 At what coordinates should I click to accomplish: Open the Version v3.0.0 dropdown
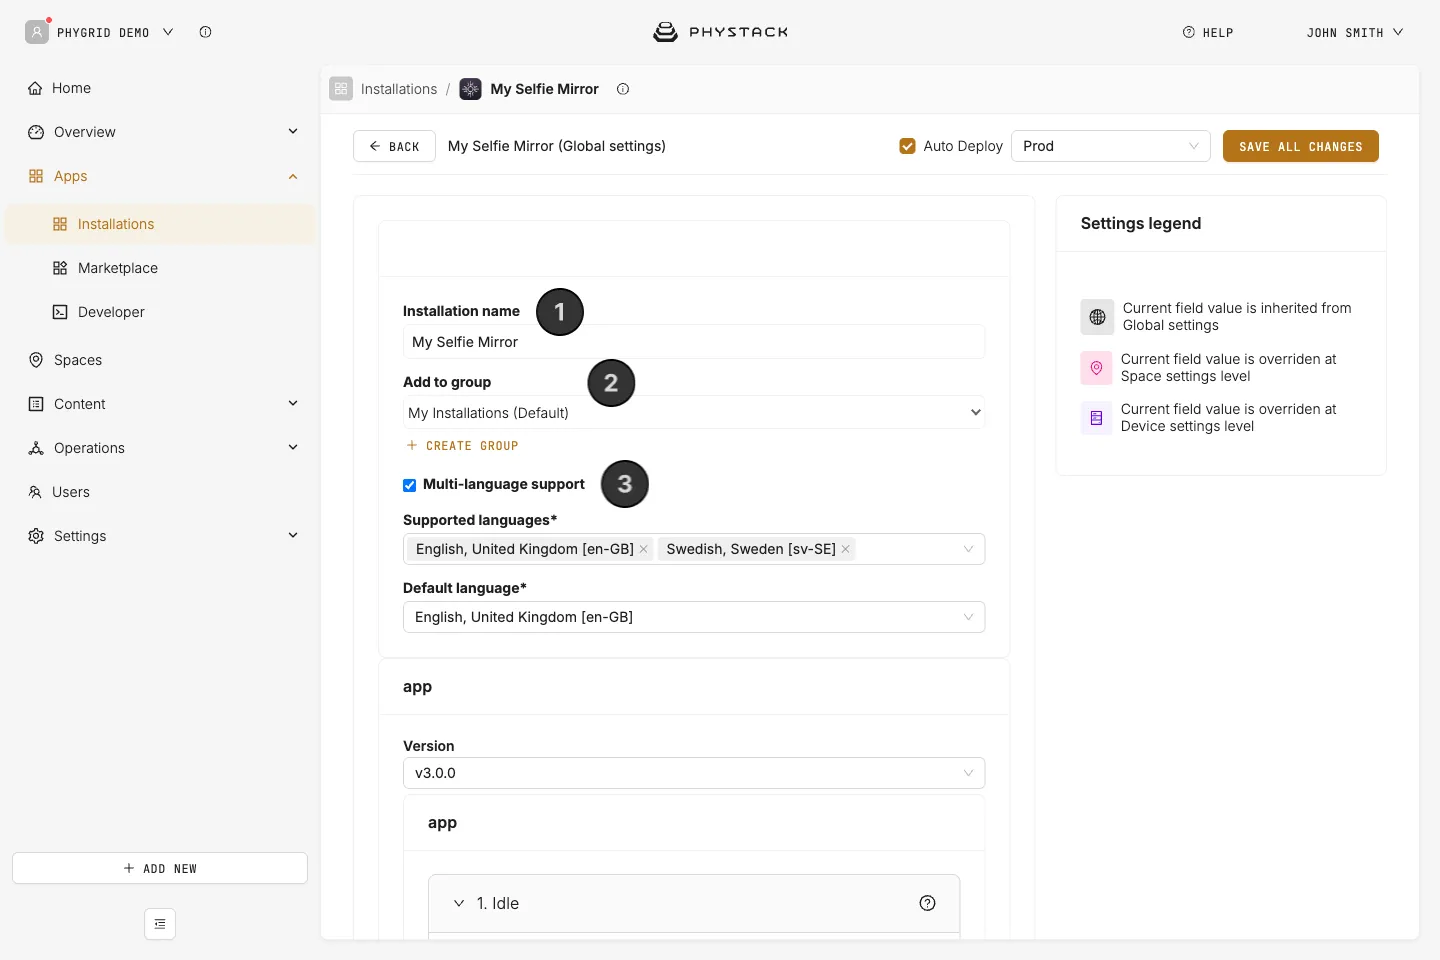[694, 773]
